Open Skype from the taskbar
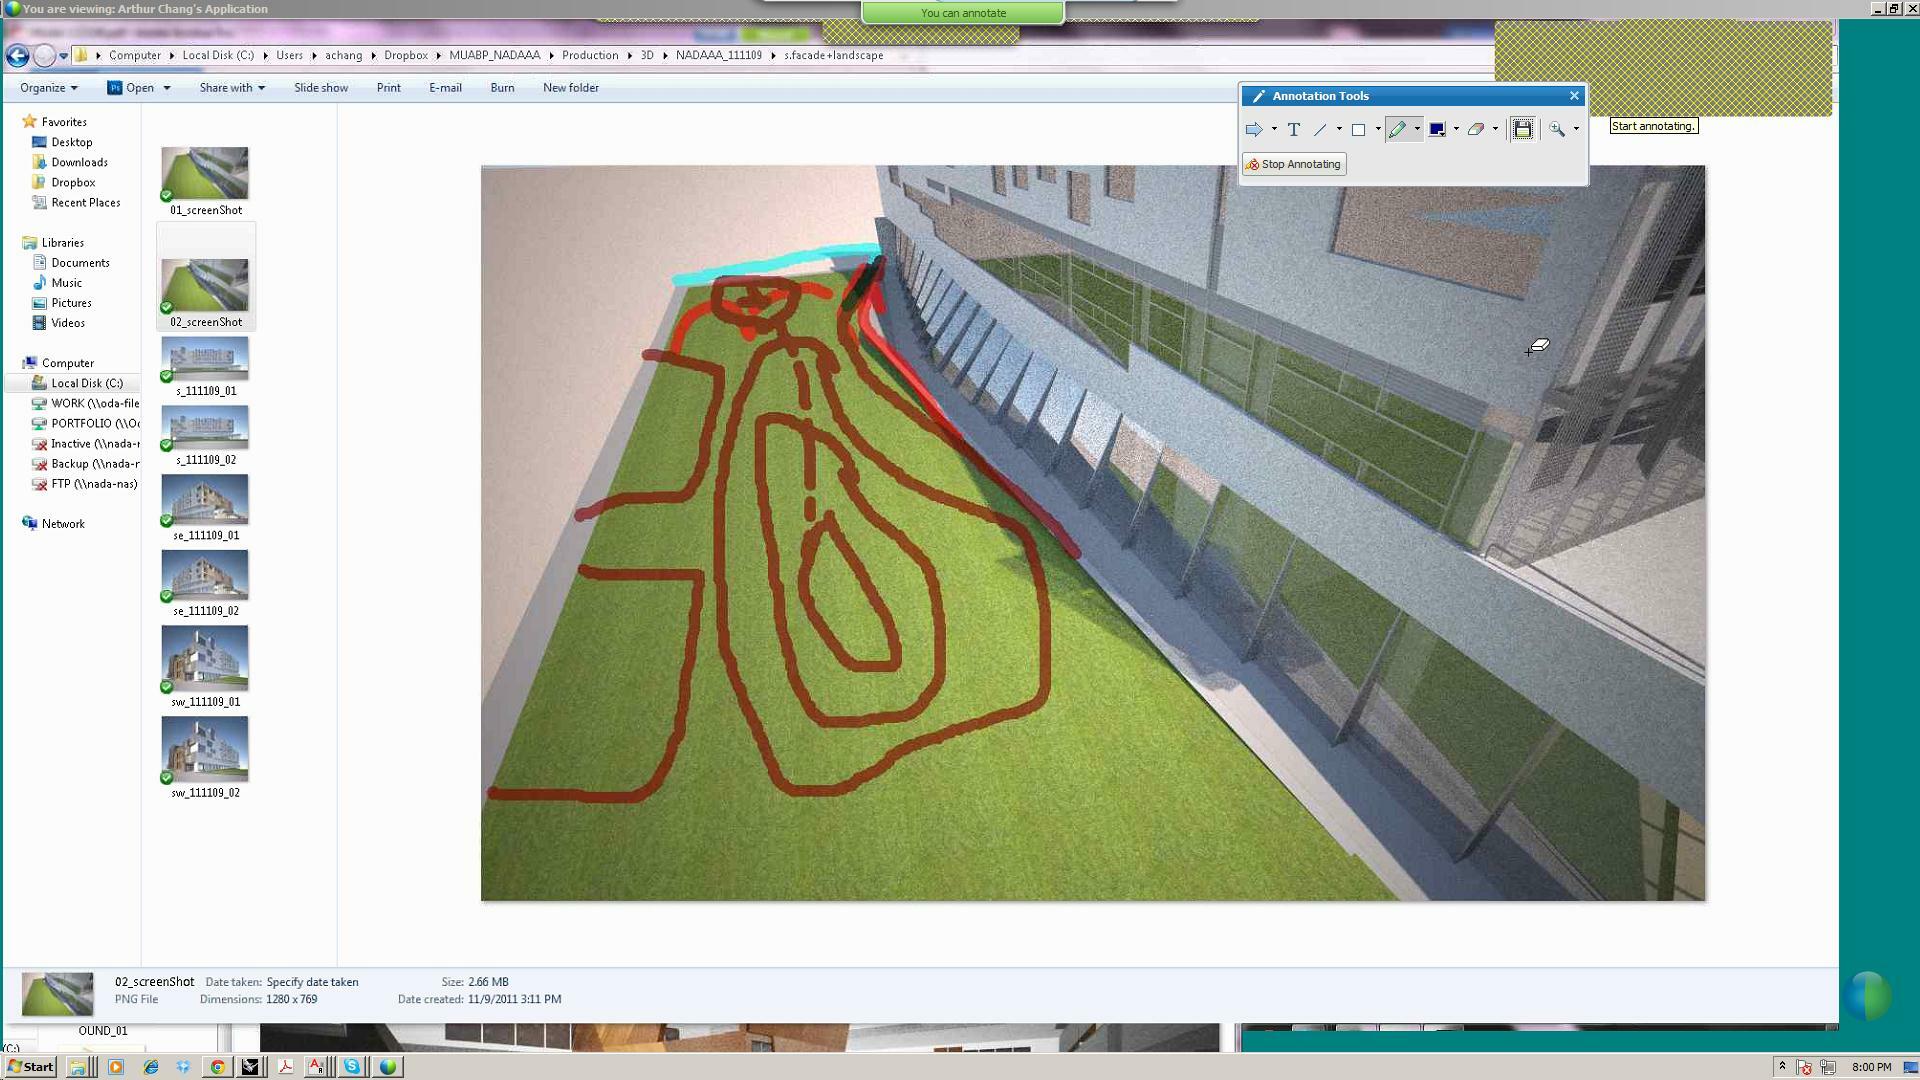Screen dimensions: 1920x1080 [352, 1067]
